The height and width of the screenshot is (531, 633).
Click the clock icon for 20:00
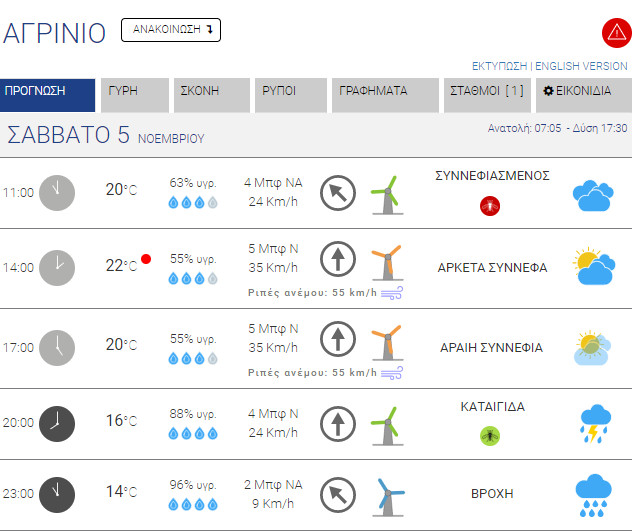click(57, 422)
